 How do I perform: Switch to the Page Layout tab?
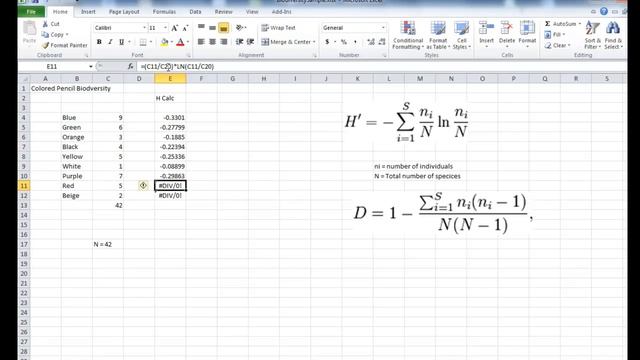tap(124, 12)
